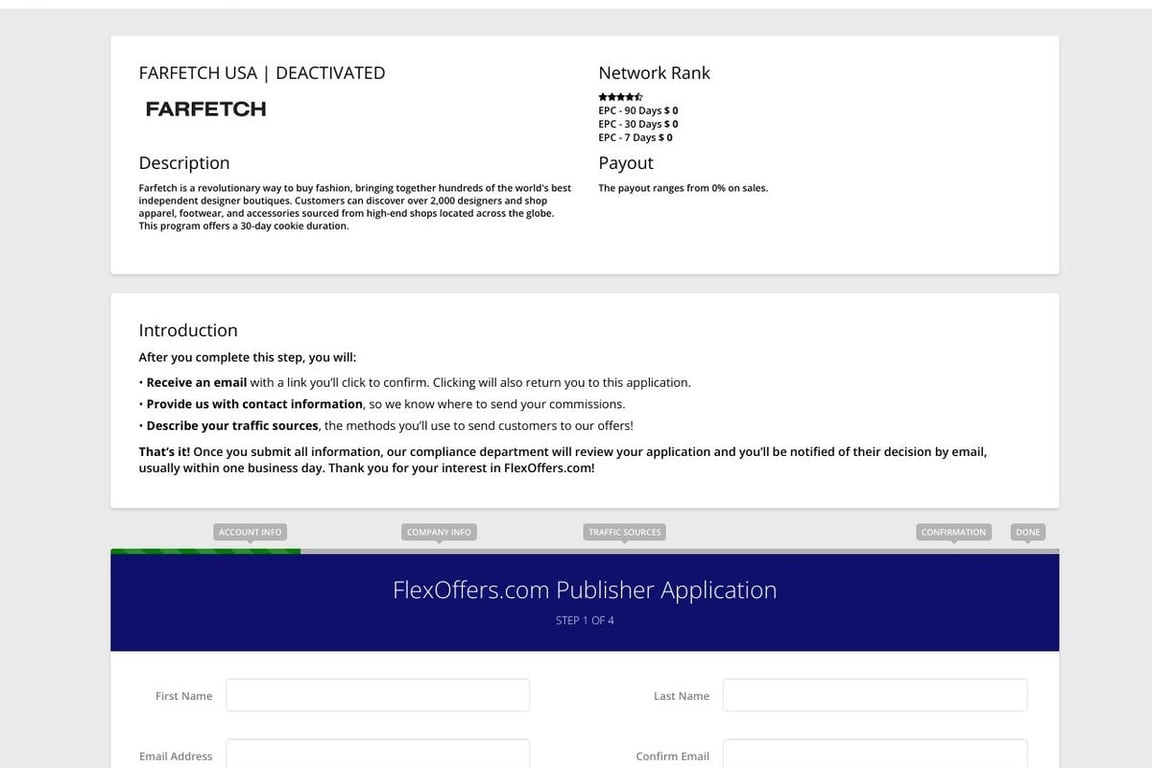Jump to the COMPANY INFO step
The image size is (1152, 768).
pos(438,531)
